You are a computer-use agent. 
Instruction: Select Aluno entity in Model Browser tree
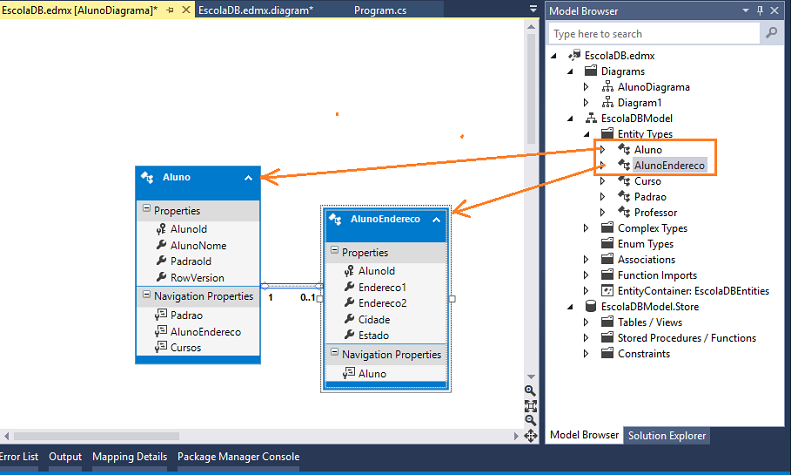(x=648, y=150)
